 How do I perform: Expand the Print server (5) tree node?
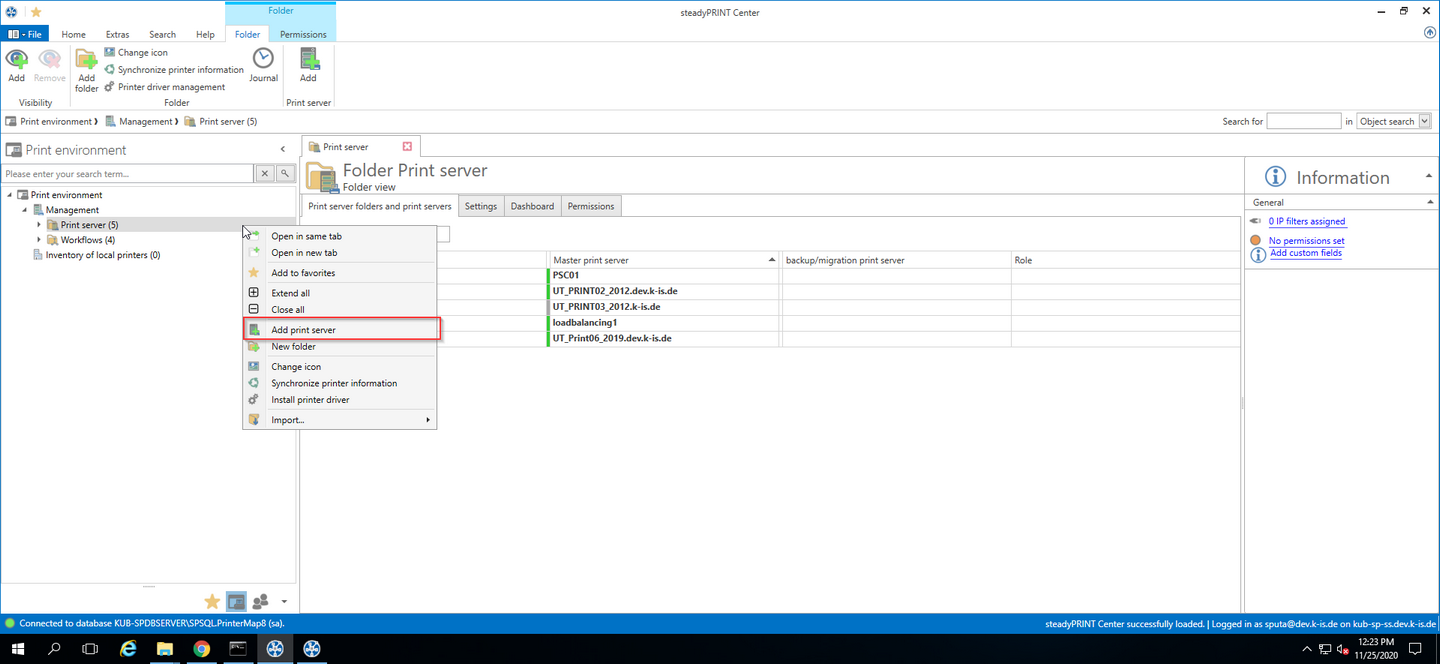(x=39, y=225)
